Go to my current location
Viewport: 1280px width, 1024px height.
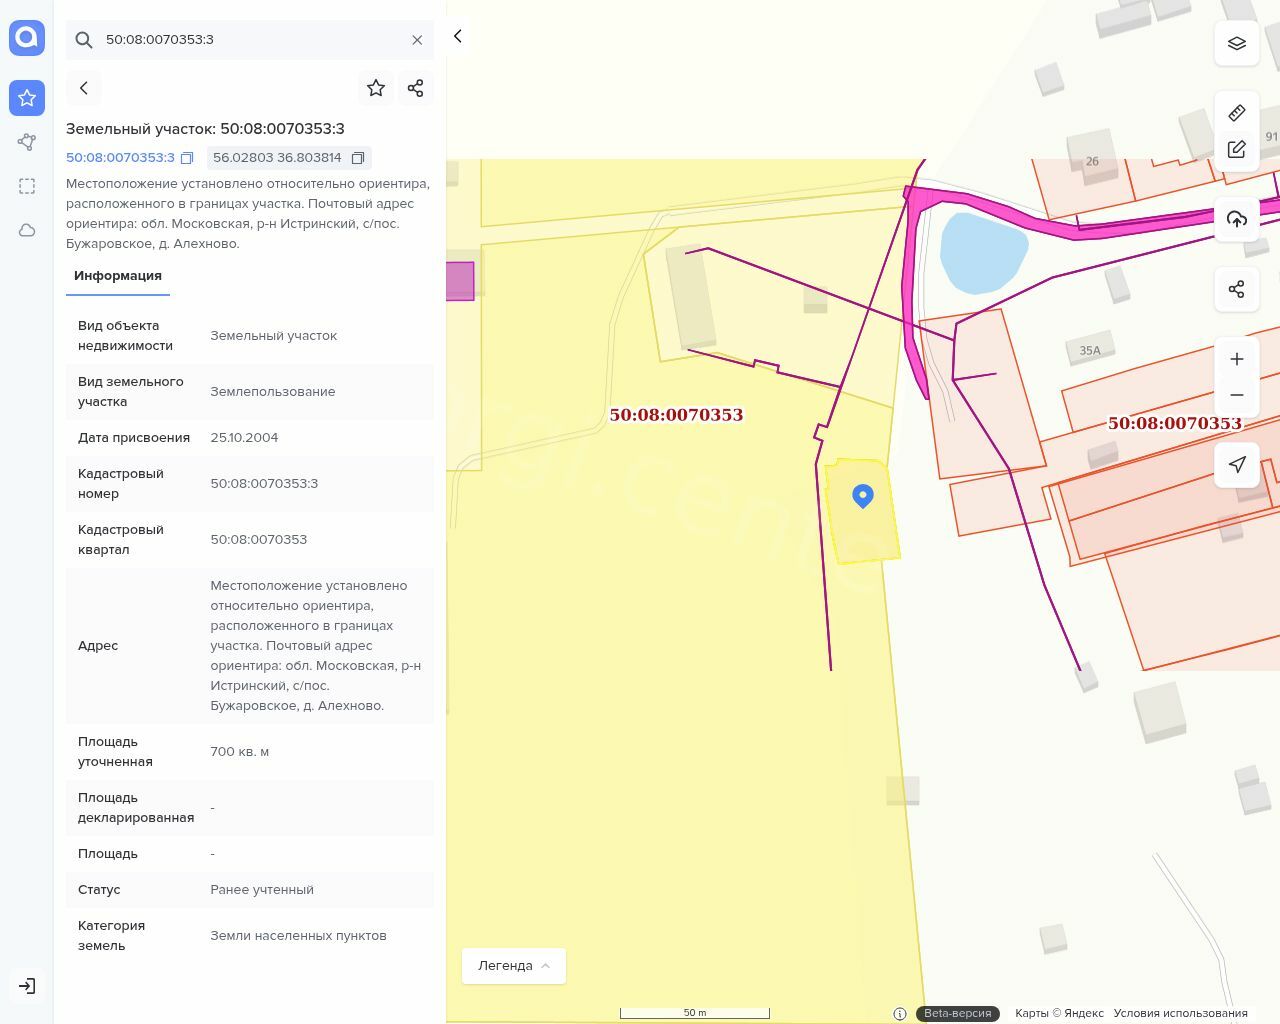1237,465
